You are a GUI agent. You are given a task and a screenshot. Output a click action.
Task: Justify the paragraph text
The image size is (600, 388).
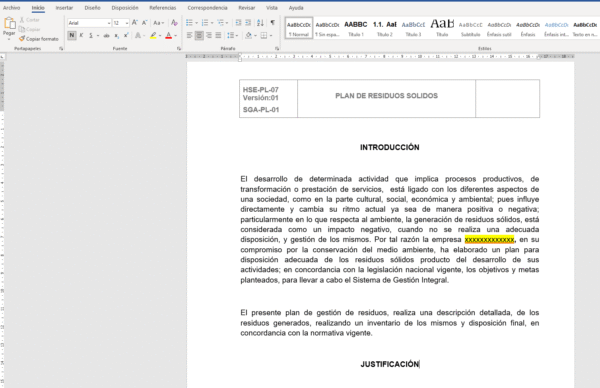[x=218, y=36]
